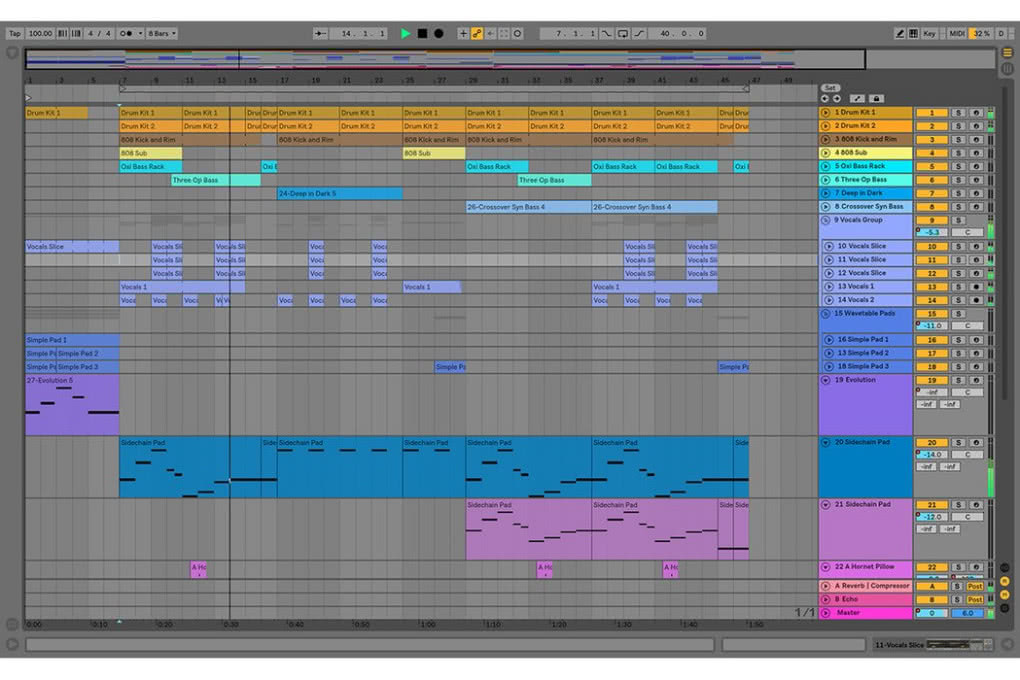
Task: Toggle the computer MIDI keyboard icon
Action: [913, 33]
